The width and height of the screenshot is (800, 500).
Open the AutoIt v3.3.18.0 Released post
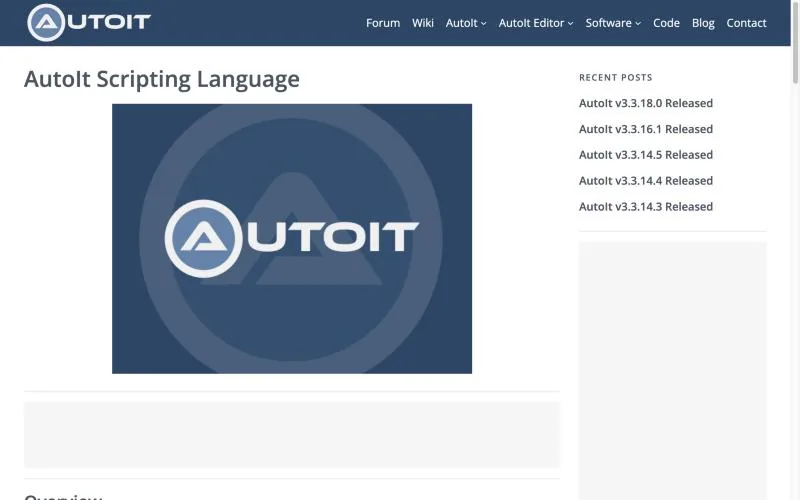(645, 103)
